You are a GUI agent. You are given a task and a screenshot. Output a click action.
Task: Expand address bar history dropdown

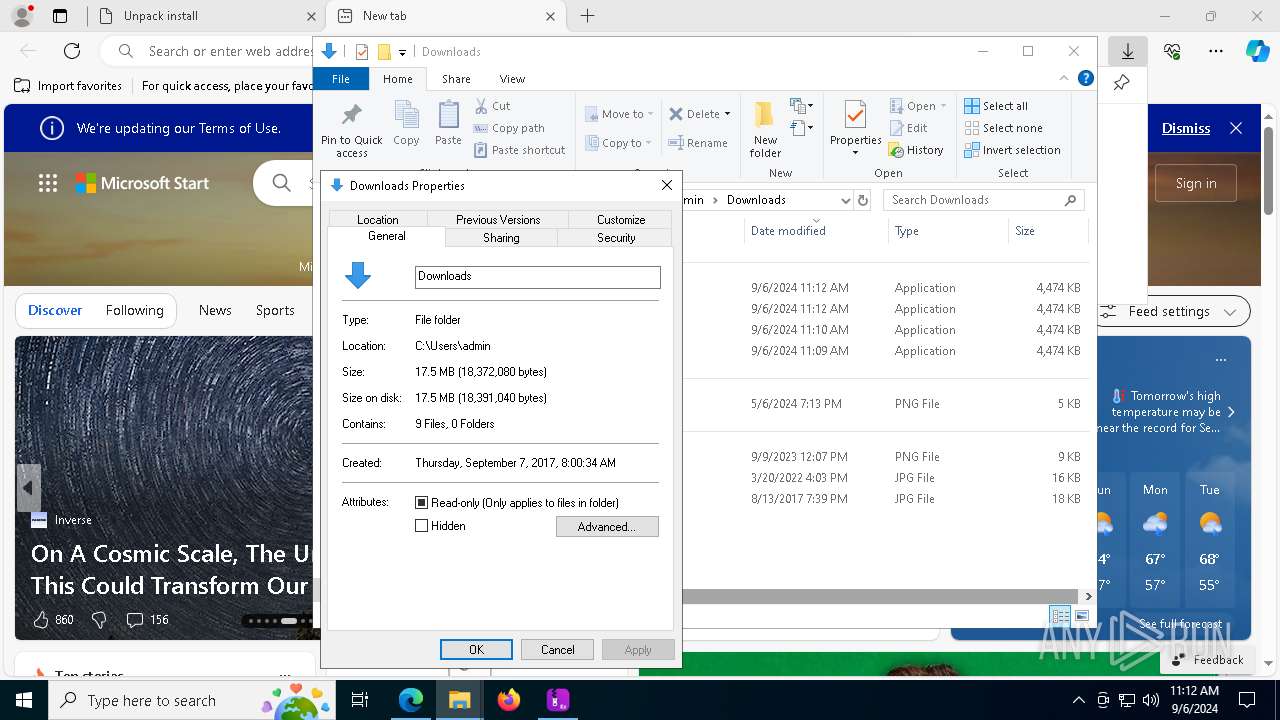pyautogui.click(x=845, y=200)
